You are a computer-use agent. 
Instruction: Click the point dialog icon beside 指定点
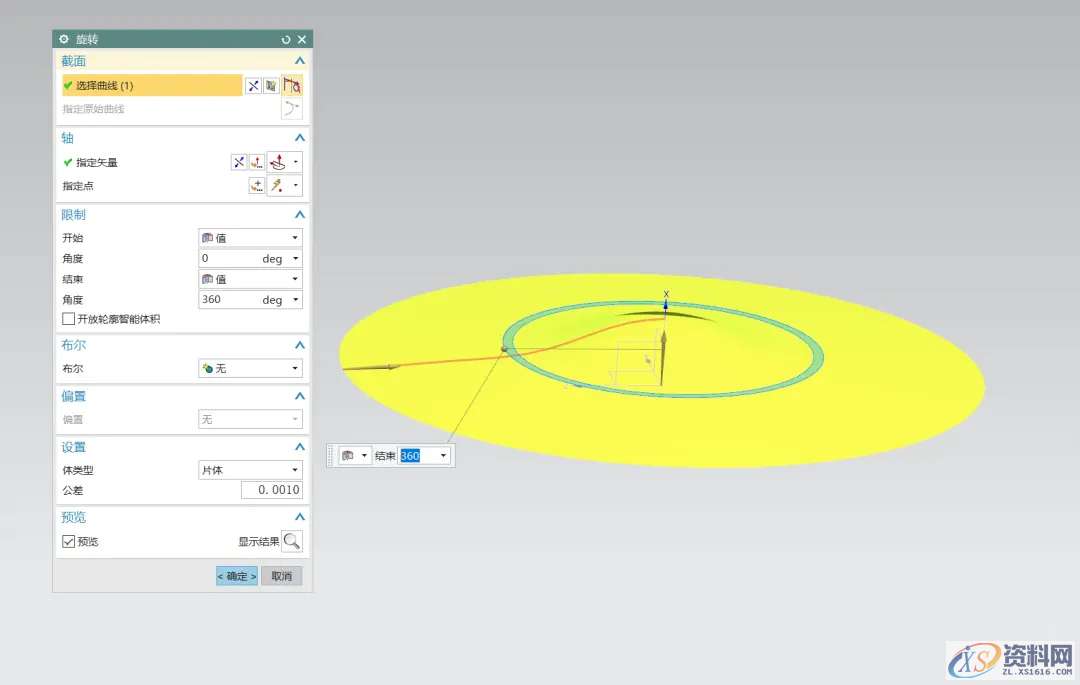click(x=256, y=186)
